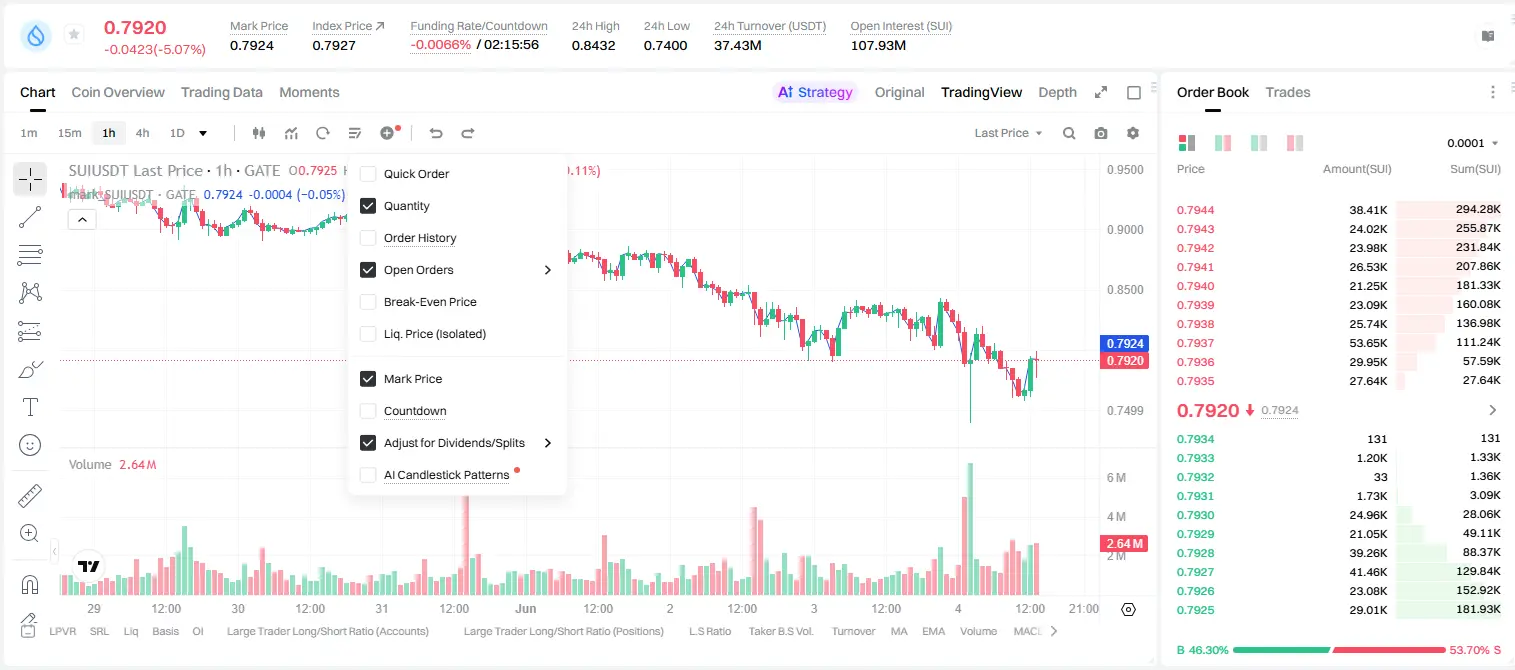
Task: Click the AI Strategy button
Action: (815, 92)
